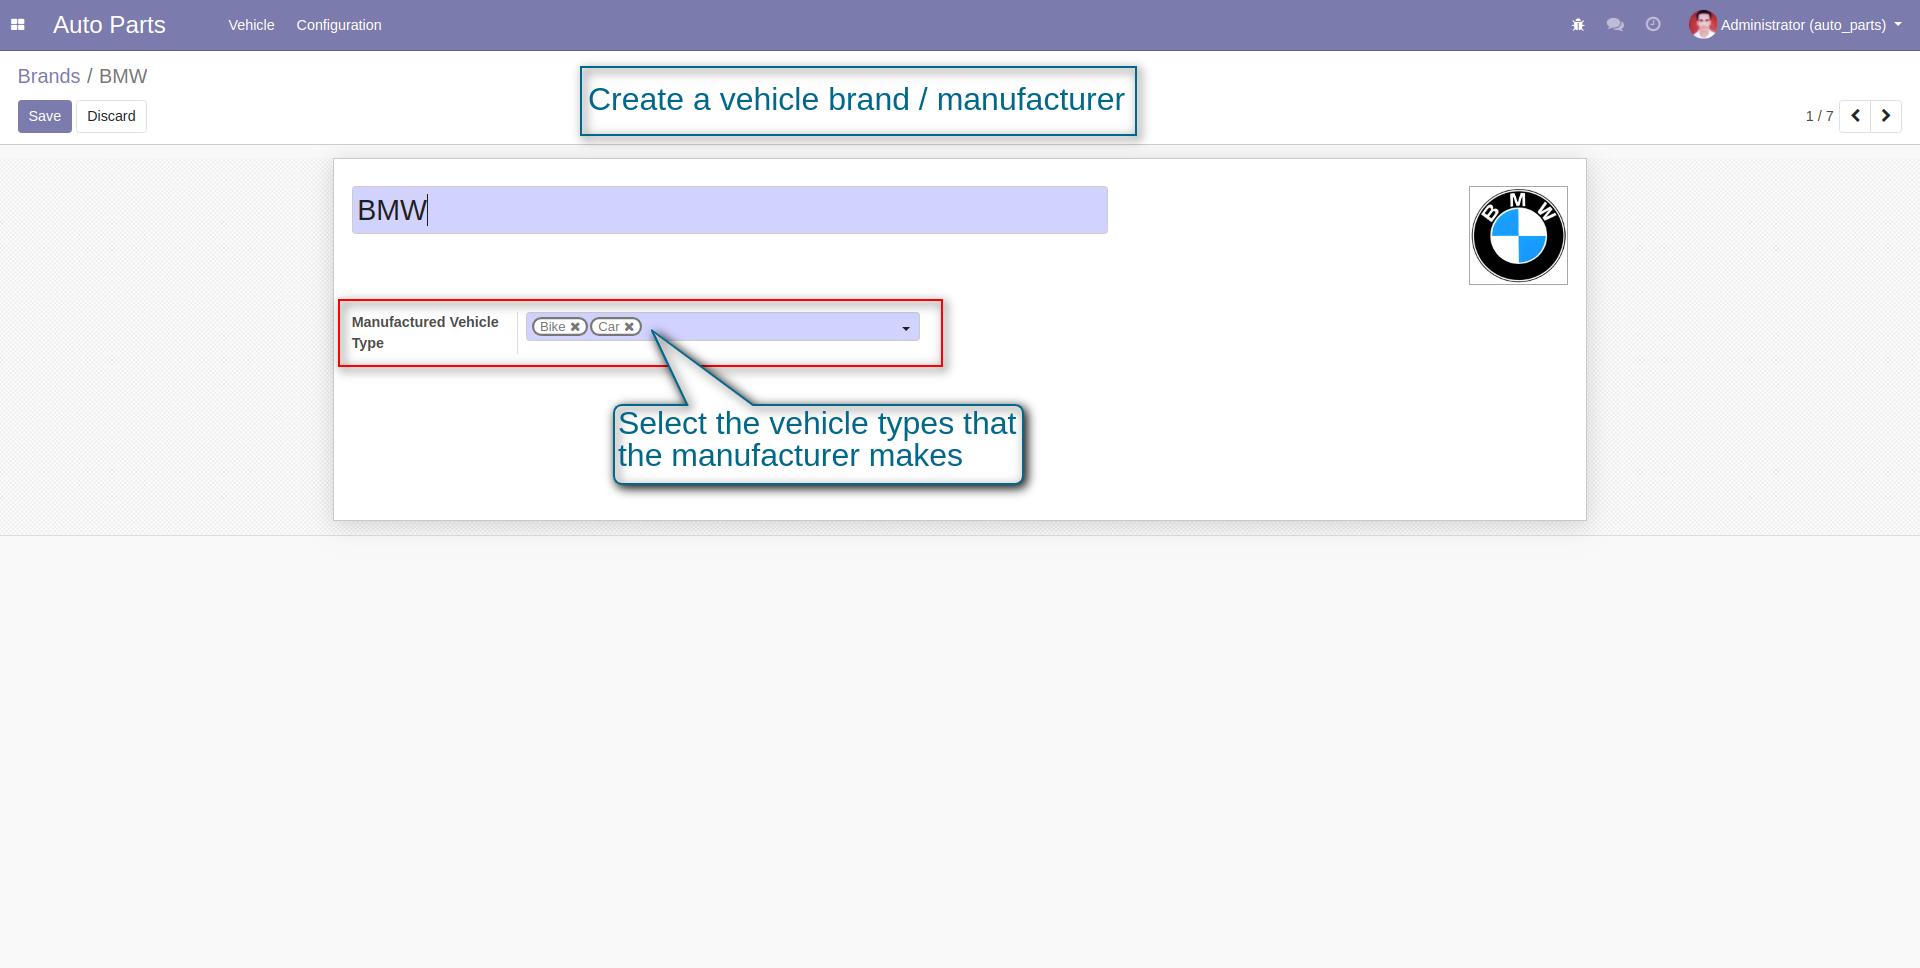Expand the vehicle type dropdown arrow
Screen dimensions: 1920x968
906,328
